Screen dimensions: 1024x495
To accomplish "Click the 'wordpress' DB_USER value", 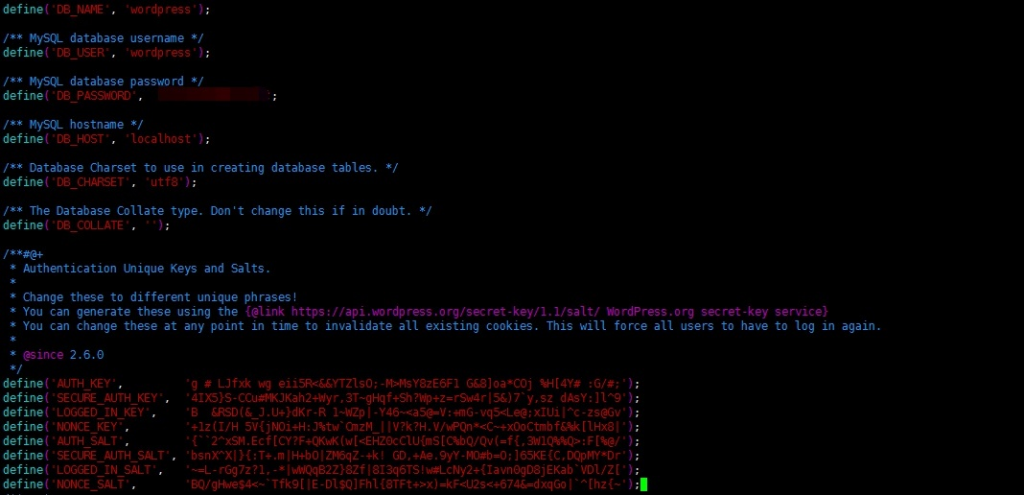I will [x=159, y=53].
